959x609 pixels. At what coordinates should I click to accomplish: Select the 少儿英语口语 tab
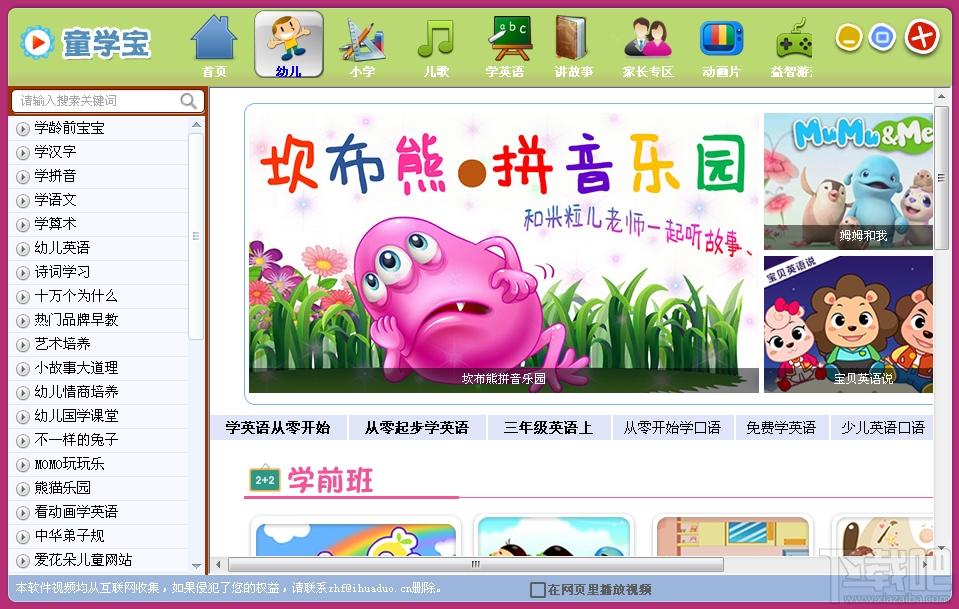pyautogui.click(x=882, y=427)
